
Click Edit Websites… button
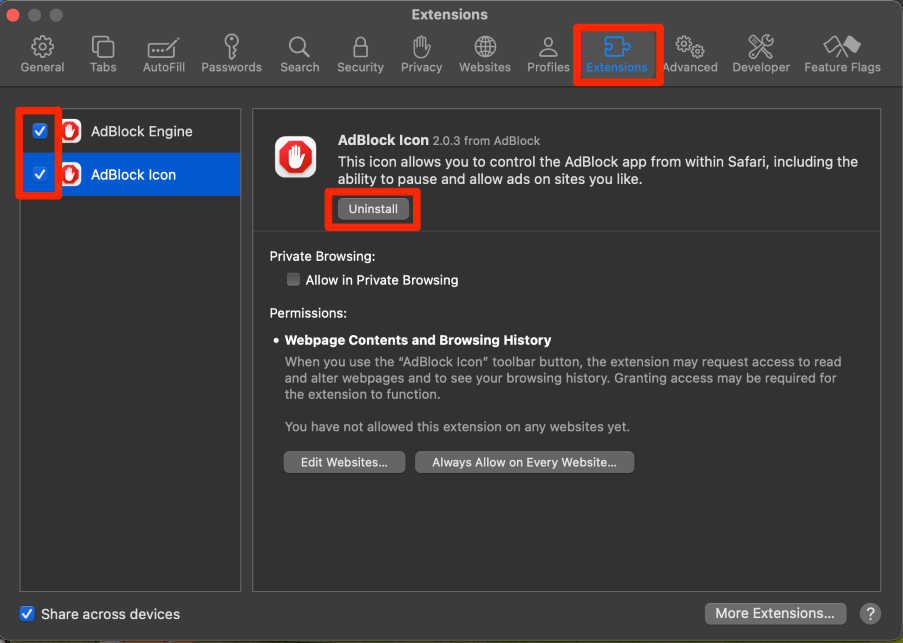(x=344, y=462)
